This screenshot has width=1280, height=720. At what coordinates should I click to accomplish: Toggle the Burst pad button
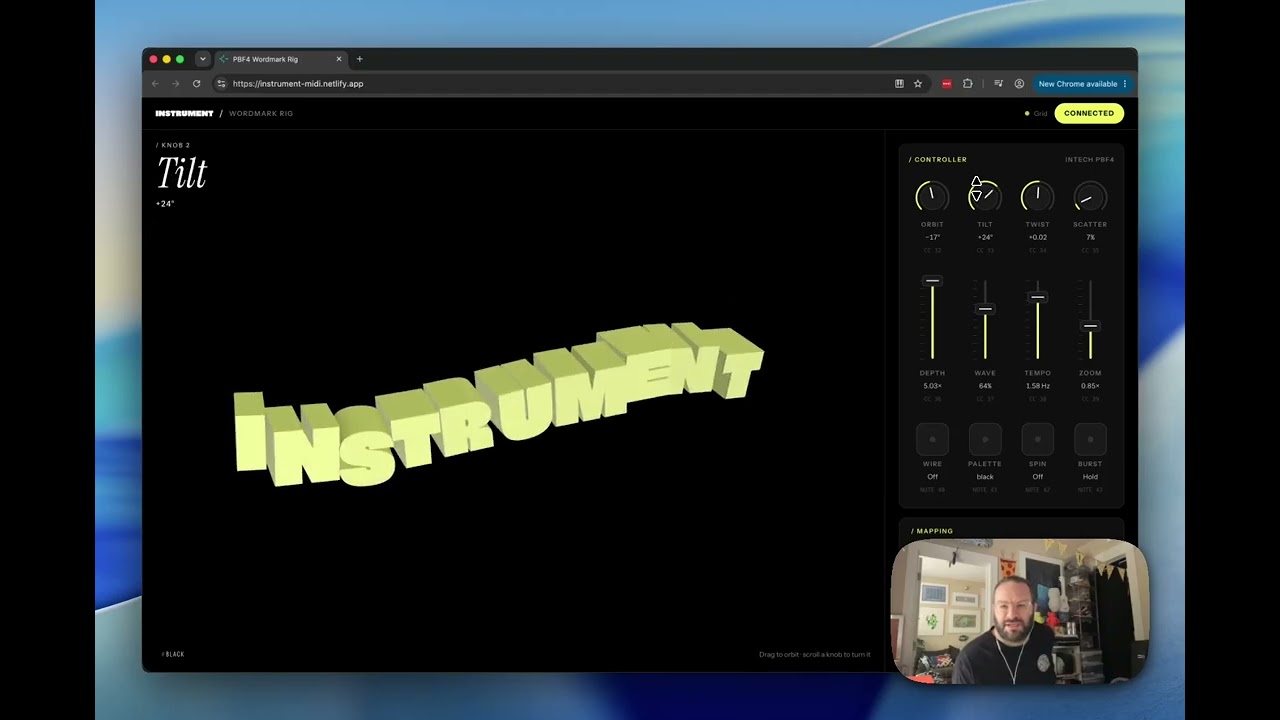pyautogui.click(x=1090, y=439)
